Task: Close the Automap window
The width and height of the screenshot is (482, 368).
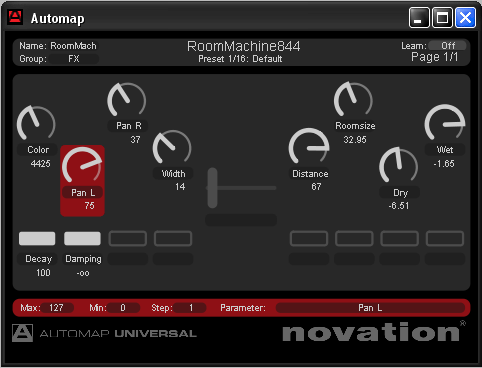Action: pos(466,18)
